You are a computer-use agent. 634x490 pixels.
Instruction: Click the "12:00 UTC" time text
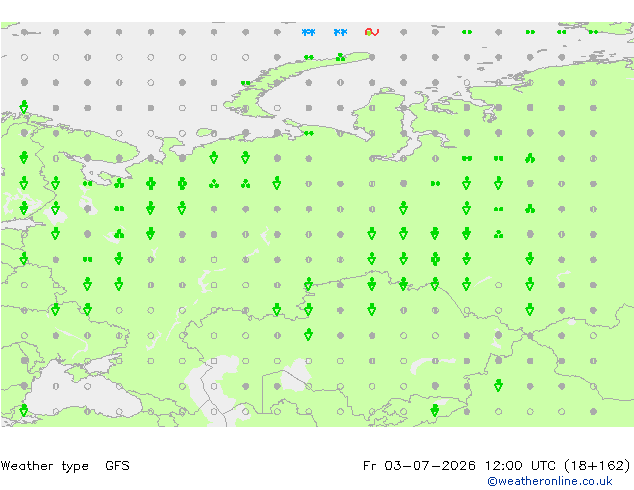(x=521, y=466)
